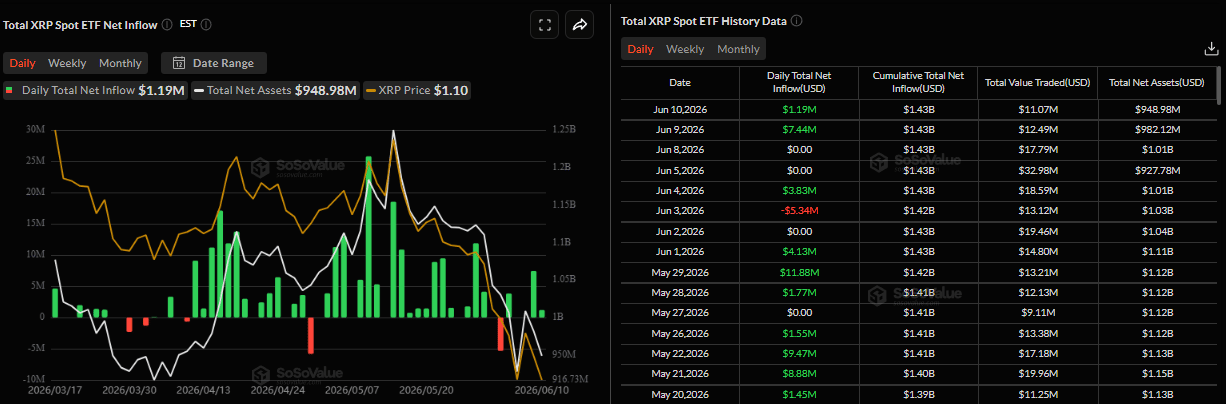Click the $9.11M value traded cell

coord(1037,312)
